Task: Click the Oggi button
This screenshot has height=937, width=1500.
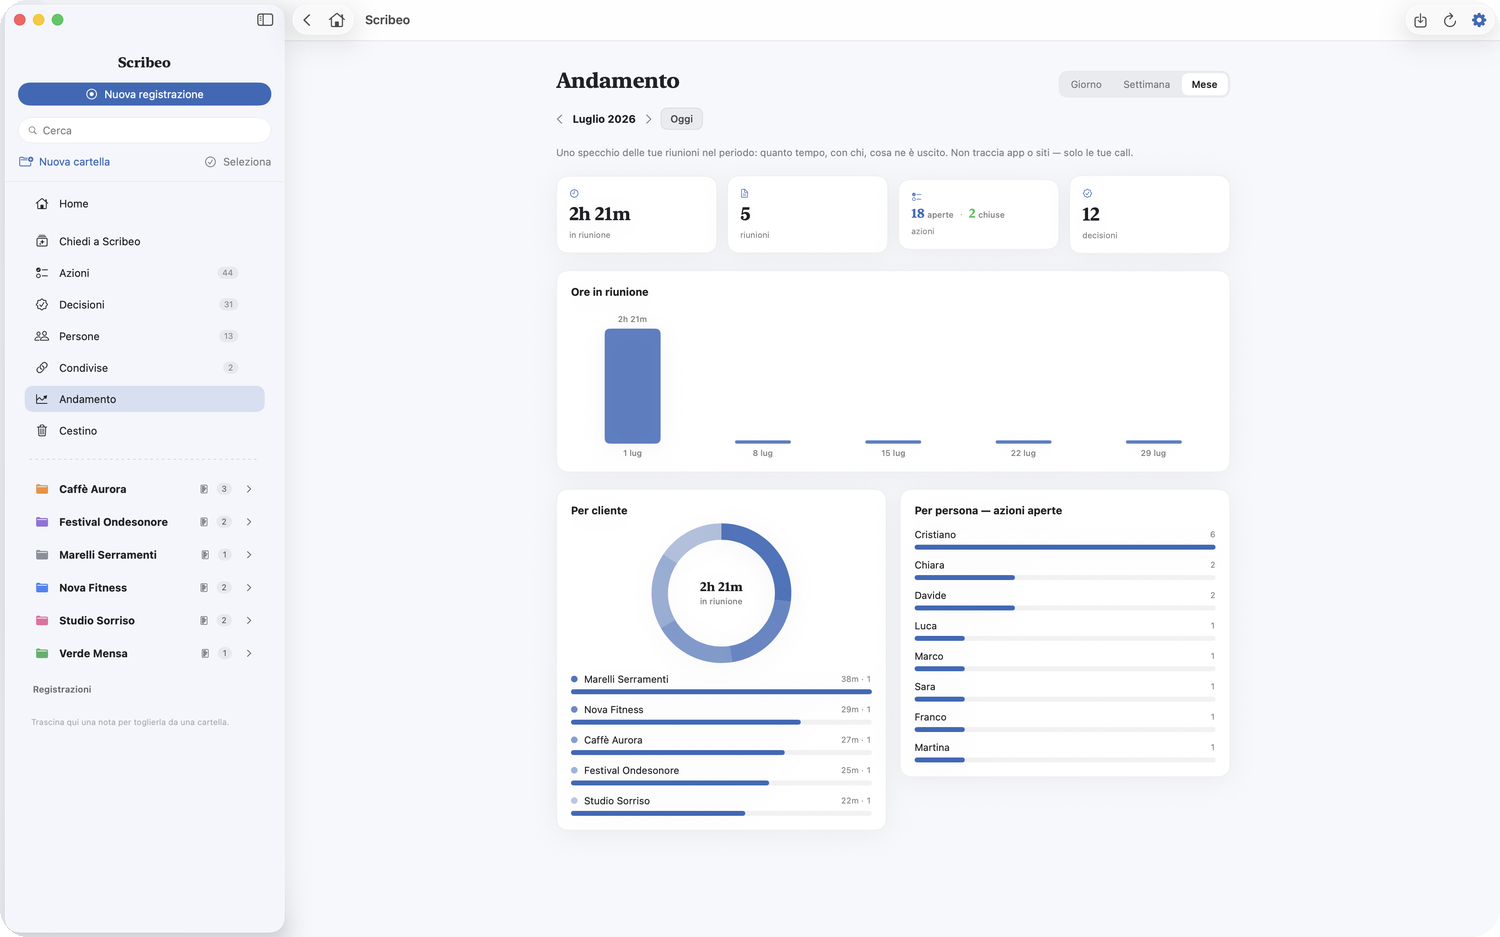Action: [x=682, y=119]
